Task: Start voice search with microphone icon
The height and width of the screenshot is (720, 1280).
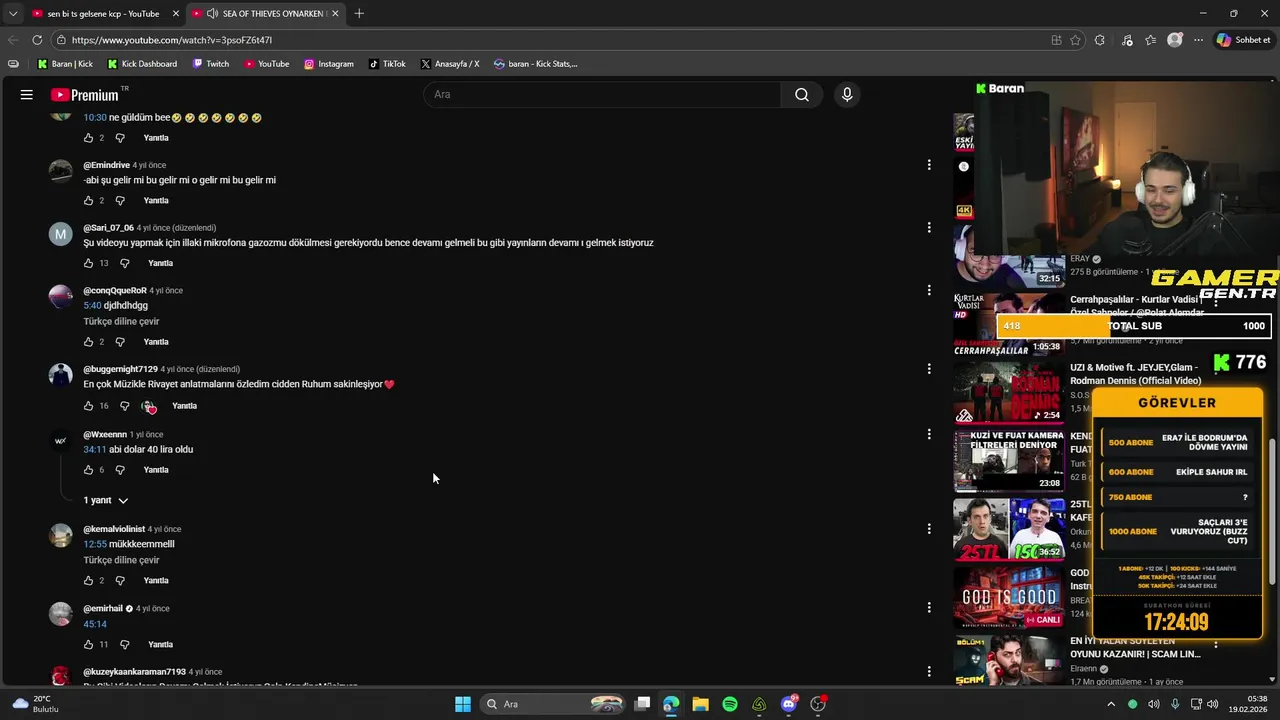Action: 847,95
